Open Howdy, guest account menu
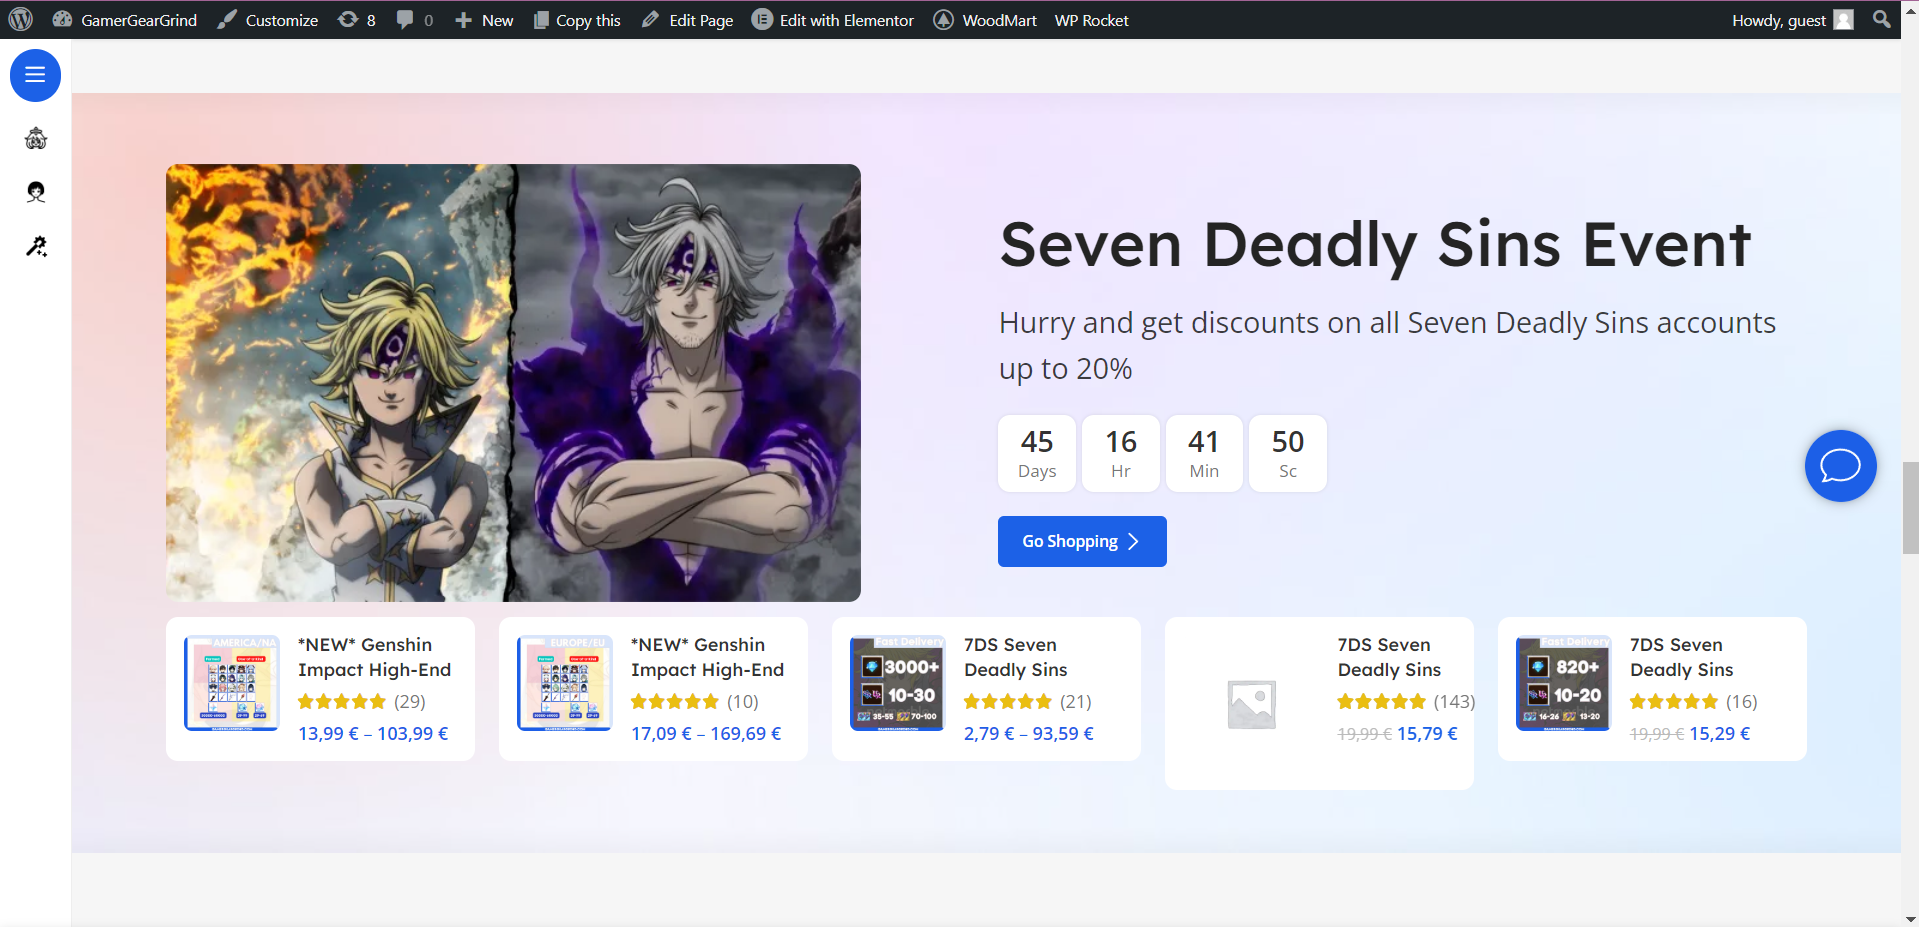Viewport: 1919px width, 927px height. (x=1792, y=20)
